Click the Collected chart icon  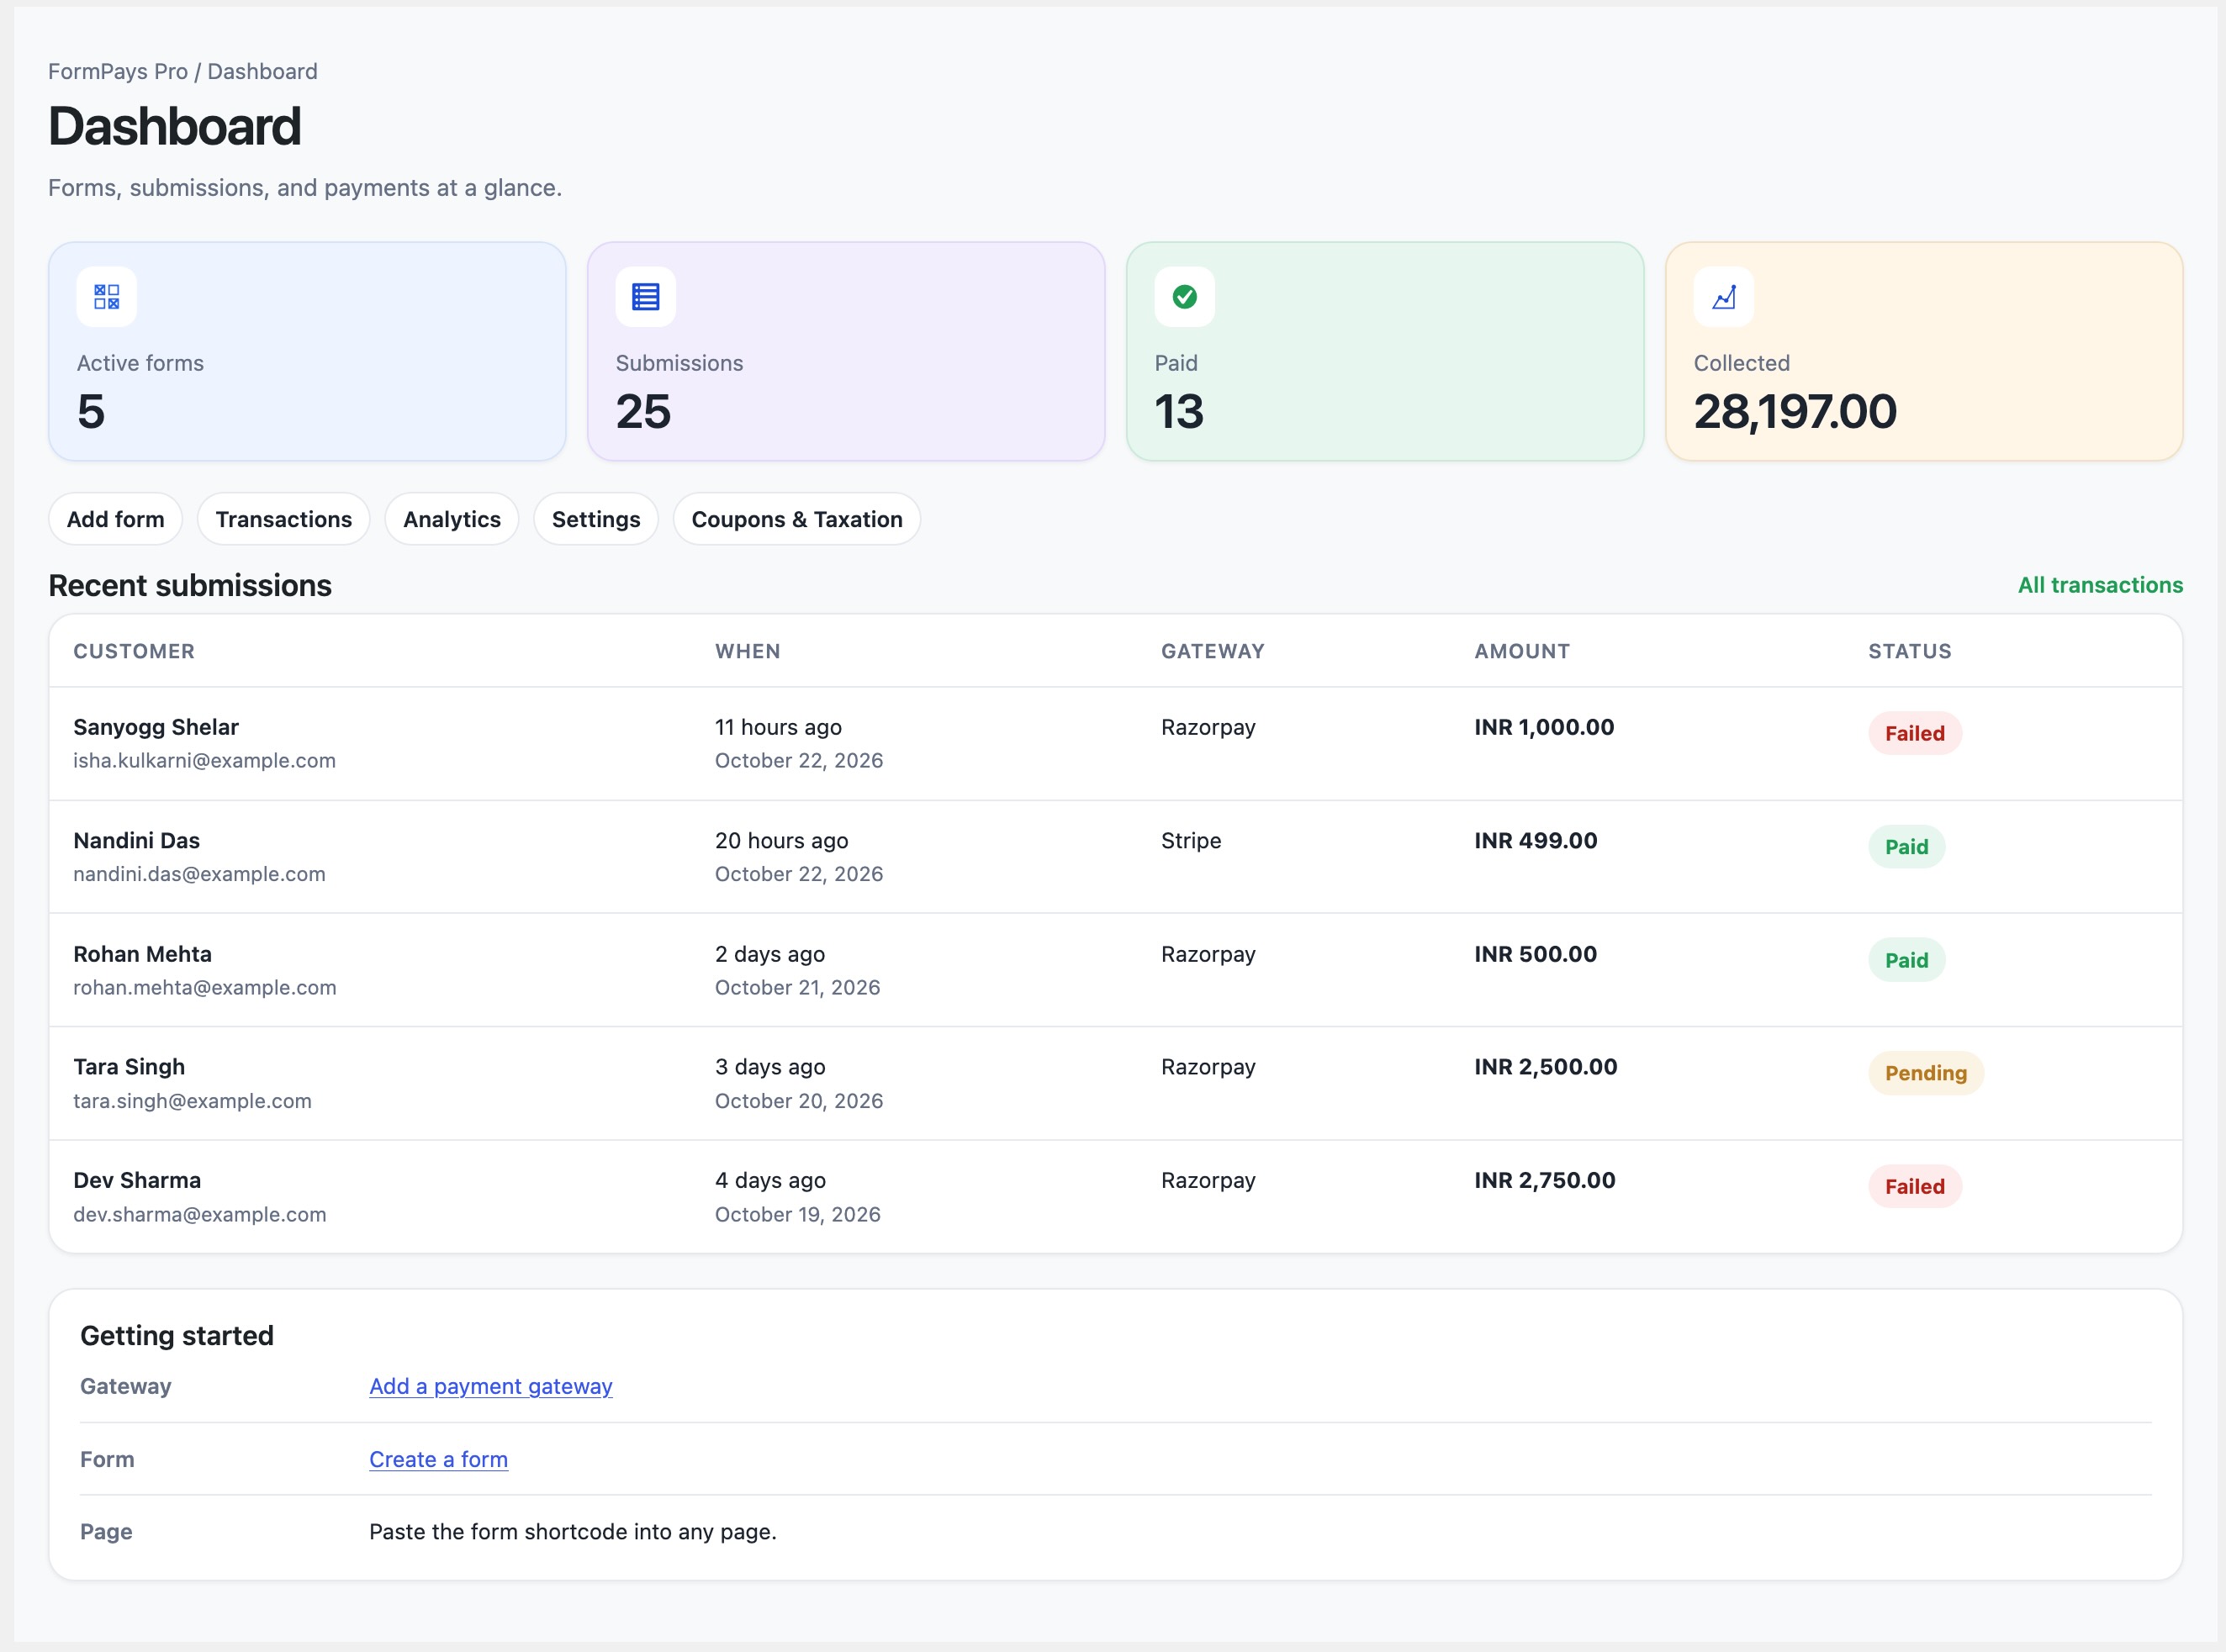coord(1724,297)
